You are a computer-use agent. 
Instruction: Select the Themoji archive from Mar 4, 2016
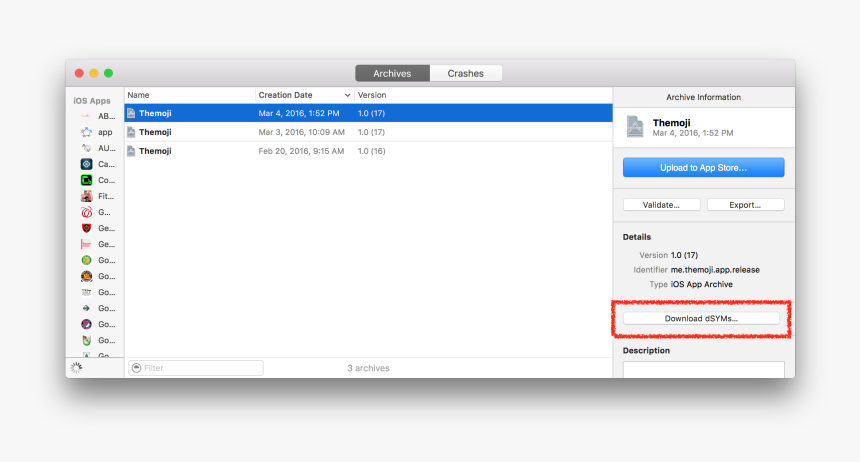(369, 113)
